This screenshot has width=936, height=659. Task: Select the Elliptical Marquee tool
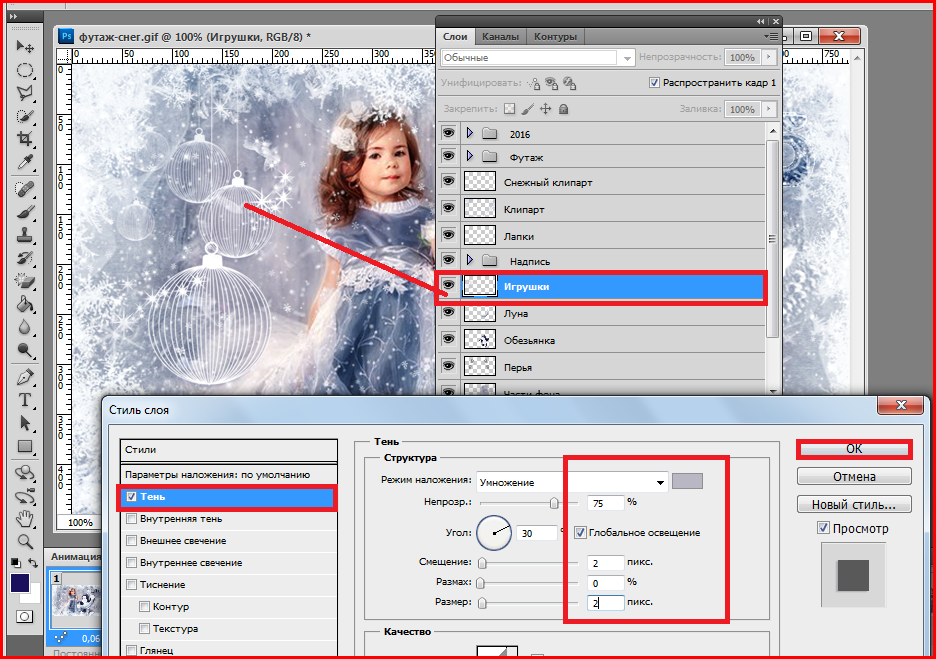click(x=25, y=70)
